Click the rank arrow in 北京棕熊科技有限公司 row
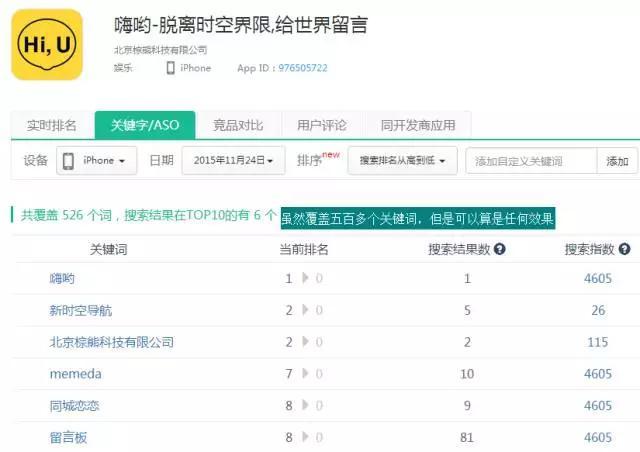 [x=305, y=342]
